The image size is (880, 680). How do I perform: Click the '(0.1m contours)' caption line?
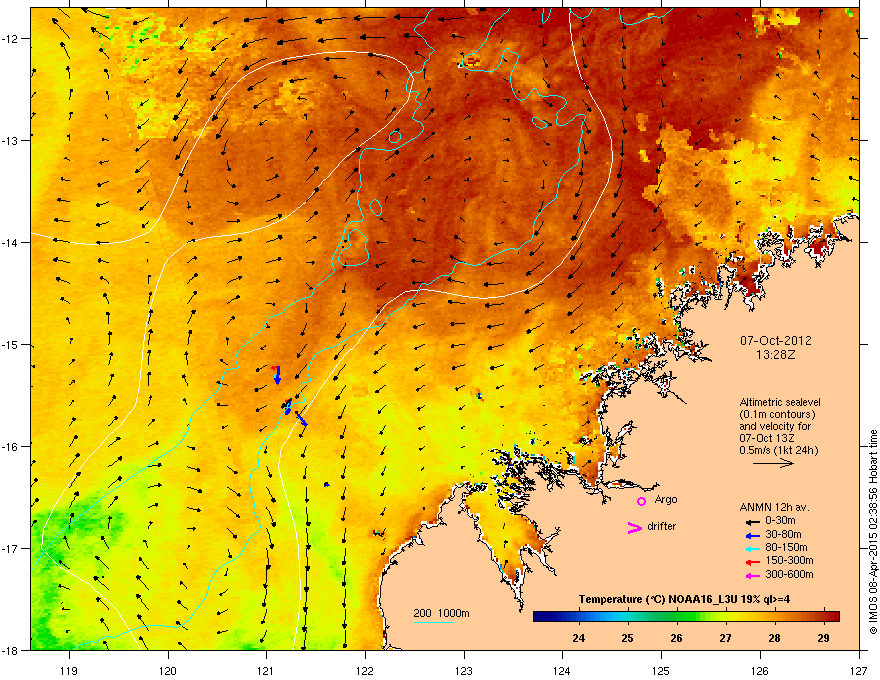(x=777, y=415)
